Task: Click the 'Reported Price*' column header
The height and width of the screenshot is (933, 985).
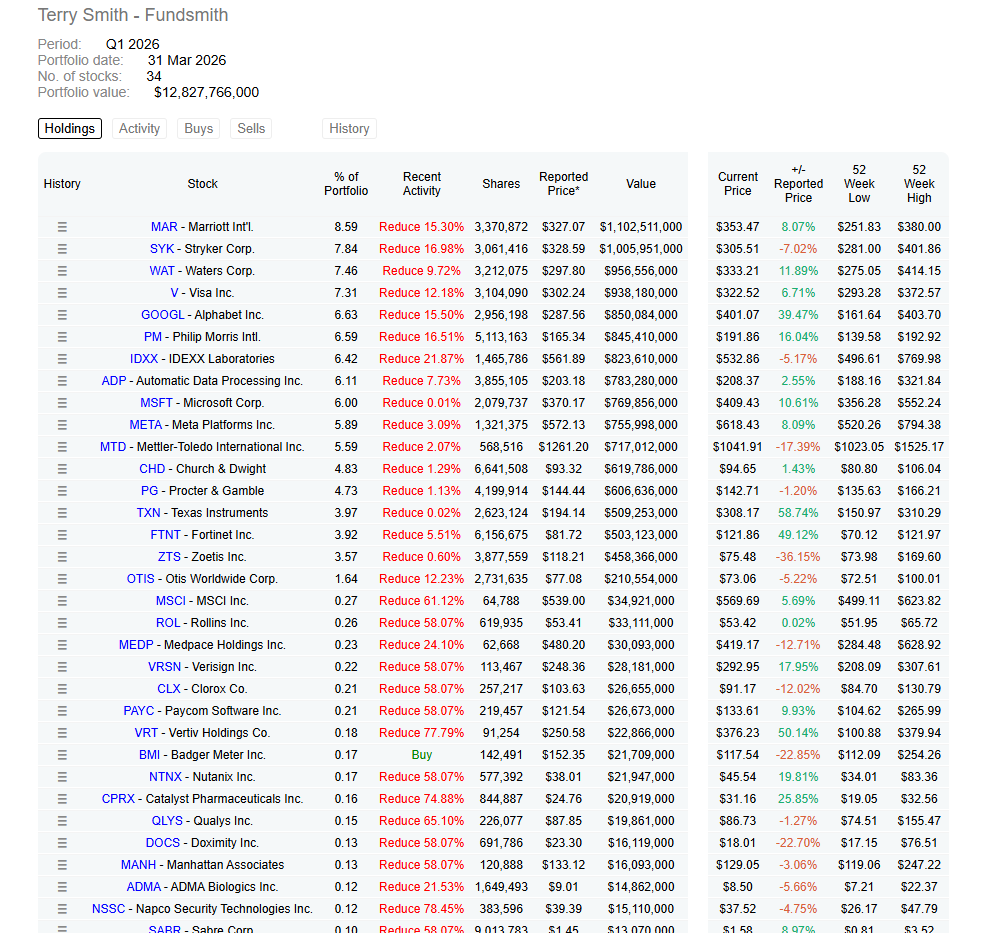Action: 563,183
